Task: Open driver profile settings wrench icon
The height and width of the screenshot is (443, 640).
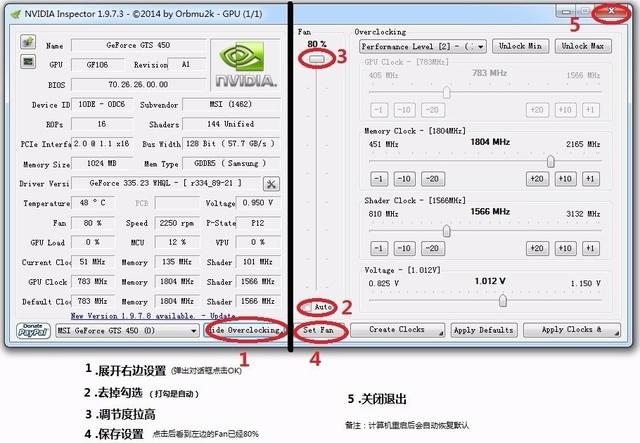Action: coord(271,184)
